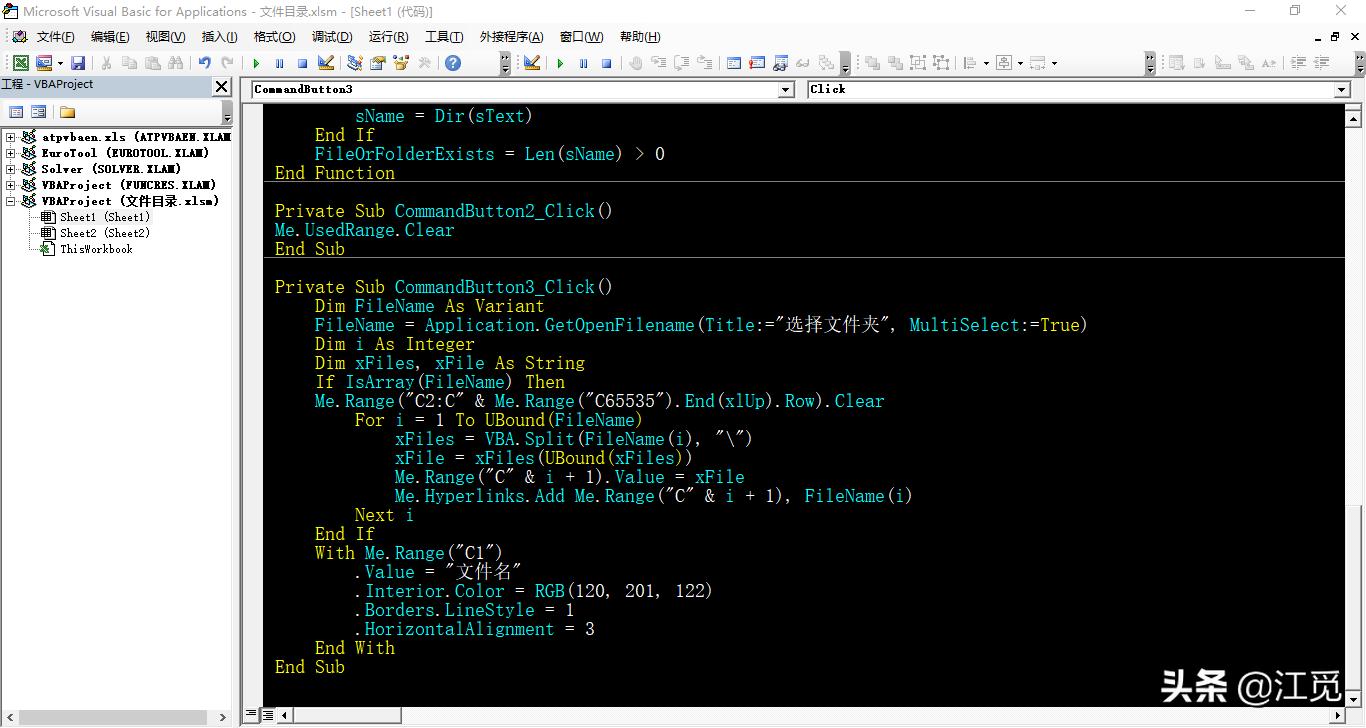Image resolution: width=1366 pixels, height=728 pixels.
Task: Open the 调试(D) menu
Action: pyautogui.click(x=332, y=37)
